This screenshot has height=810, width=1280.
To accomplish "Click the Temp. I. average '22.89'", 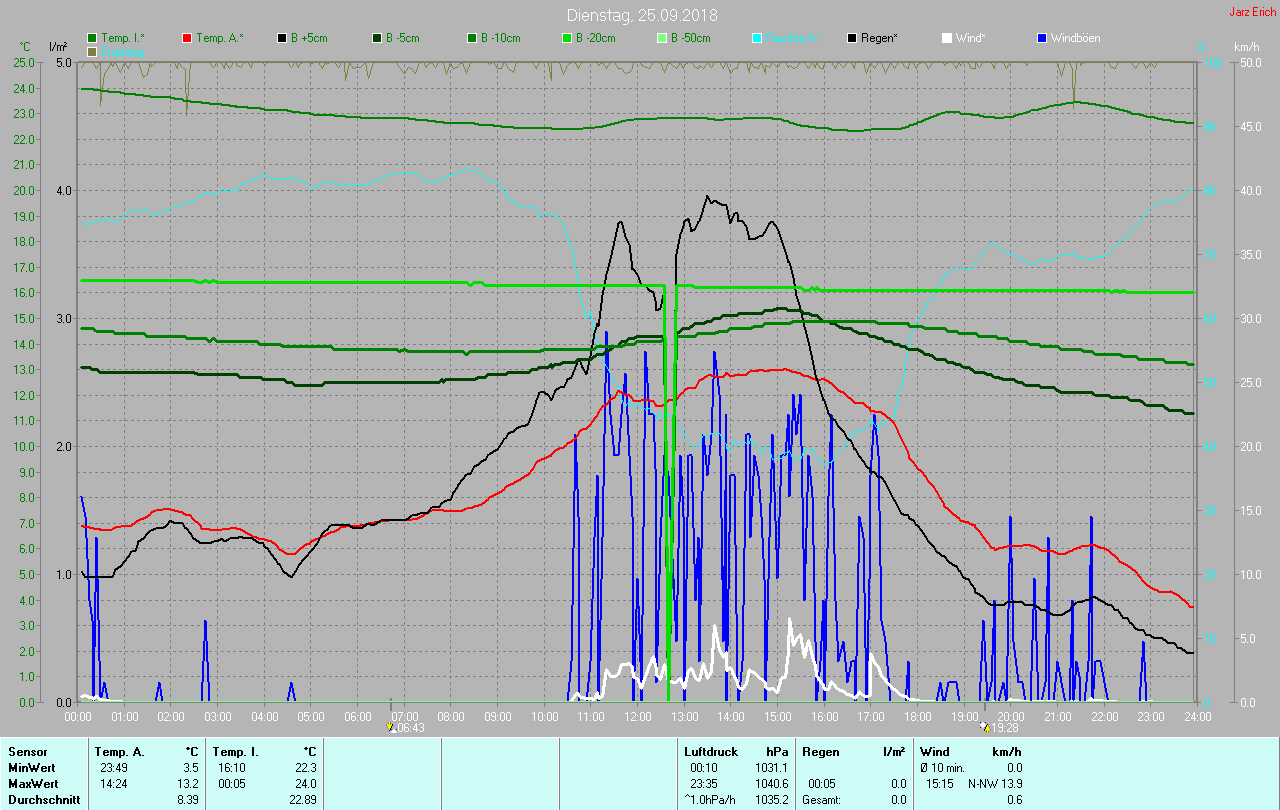I will coord(301,799).
